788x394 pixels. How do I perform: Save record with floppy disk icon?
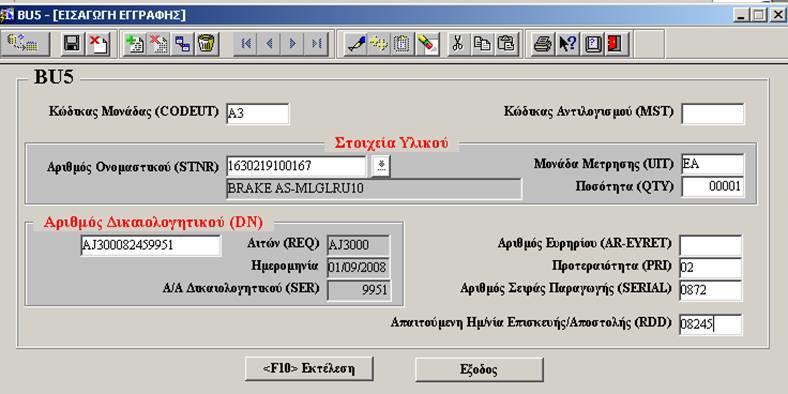[73, 44]
